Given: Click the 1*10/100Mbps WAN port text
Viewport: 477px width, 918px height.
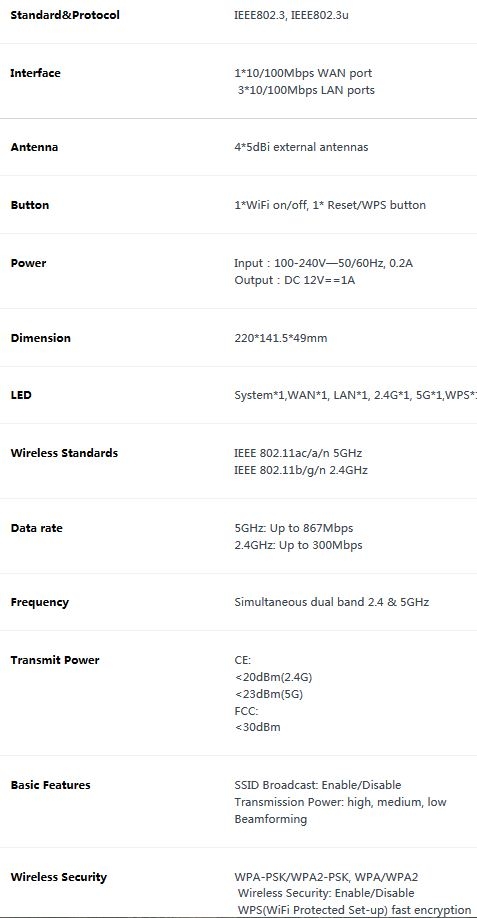Looking at the screenshot, I should click(303, 73).
